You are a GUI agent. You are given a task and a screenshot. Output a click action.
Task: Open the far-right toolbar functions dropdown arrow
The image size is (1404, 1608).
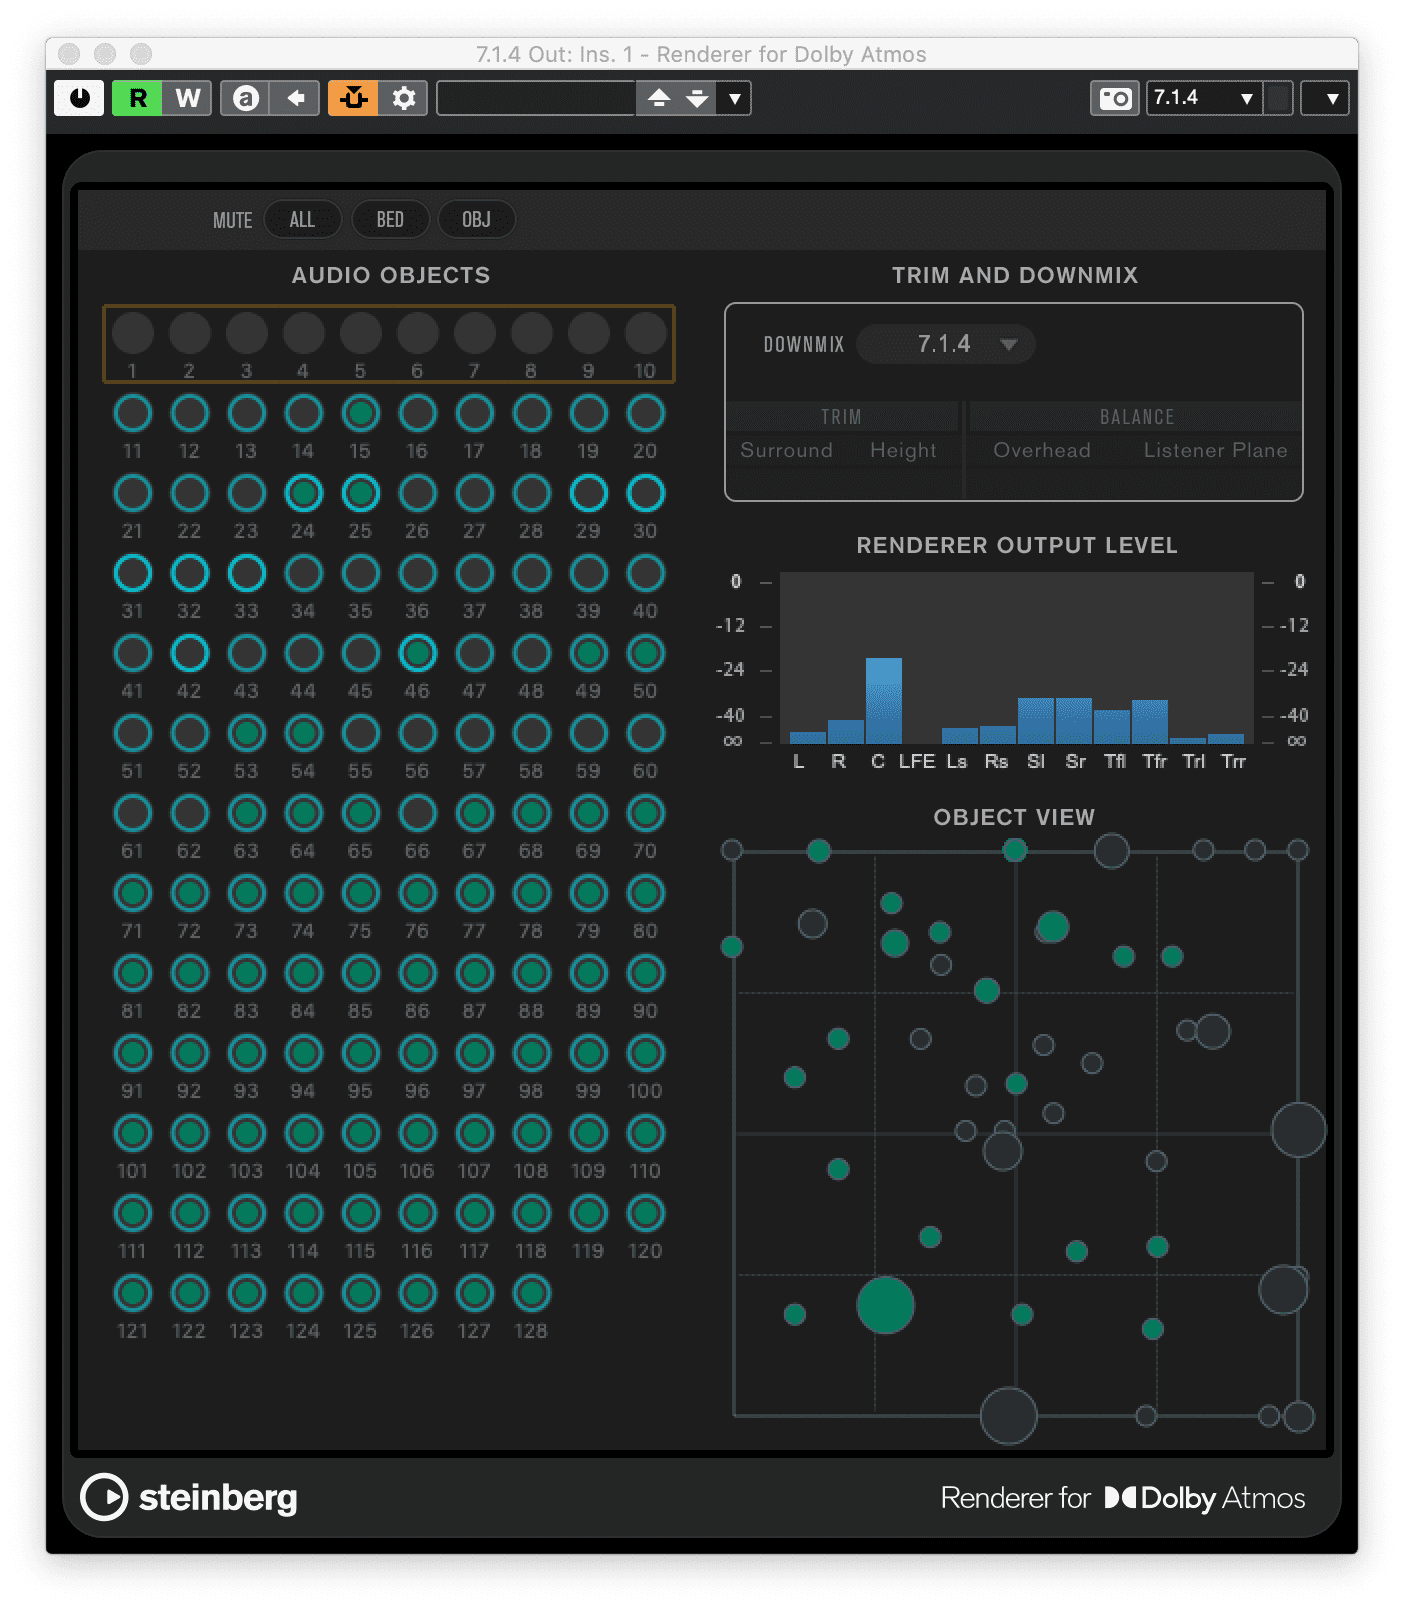pyautogui.click(x=1326, y=98)
